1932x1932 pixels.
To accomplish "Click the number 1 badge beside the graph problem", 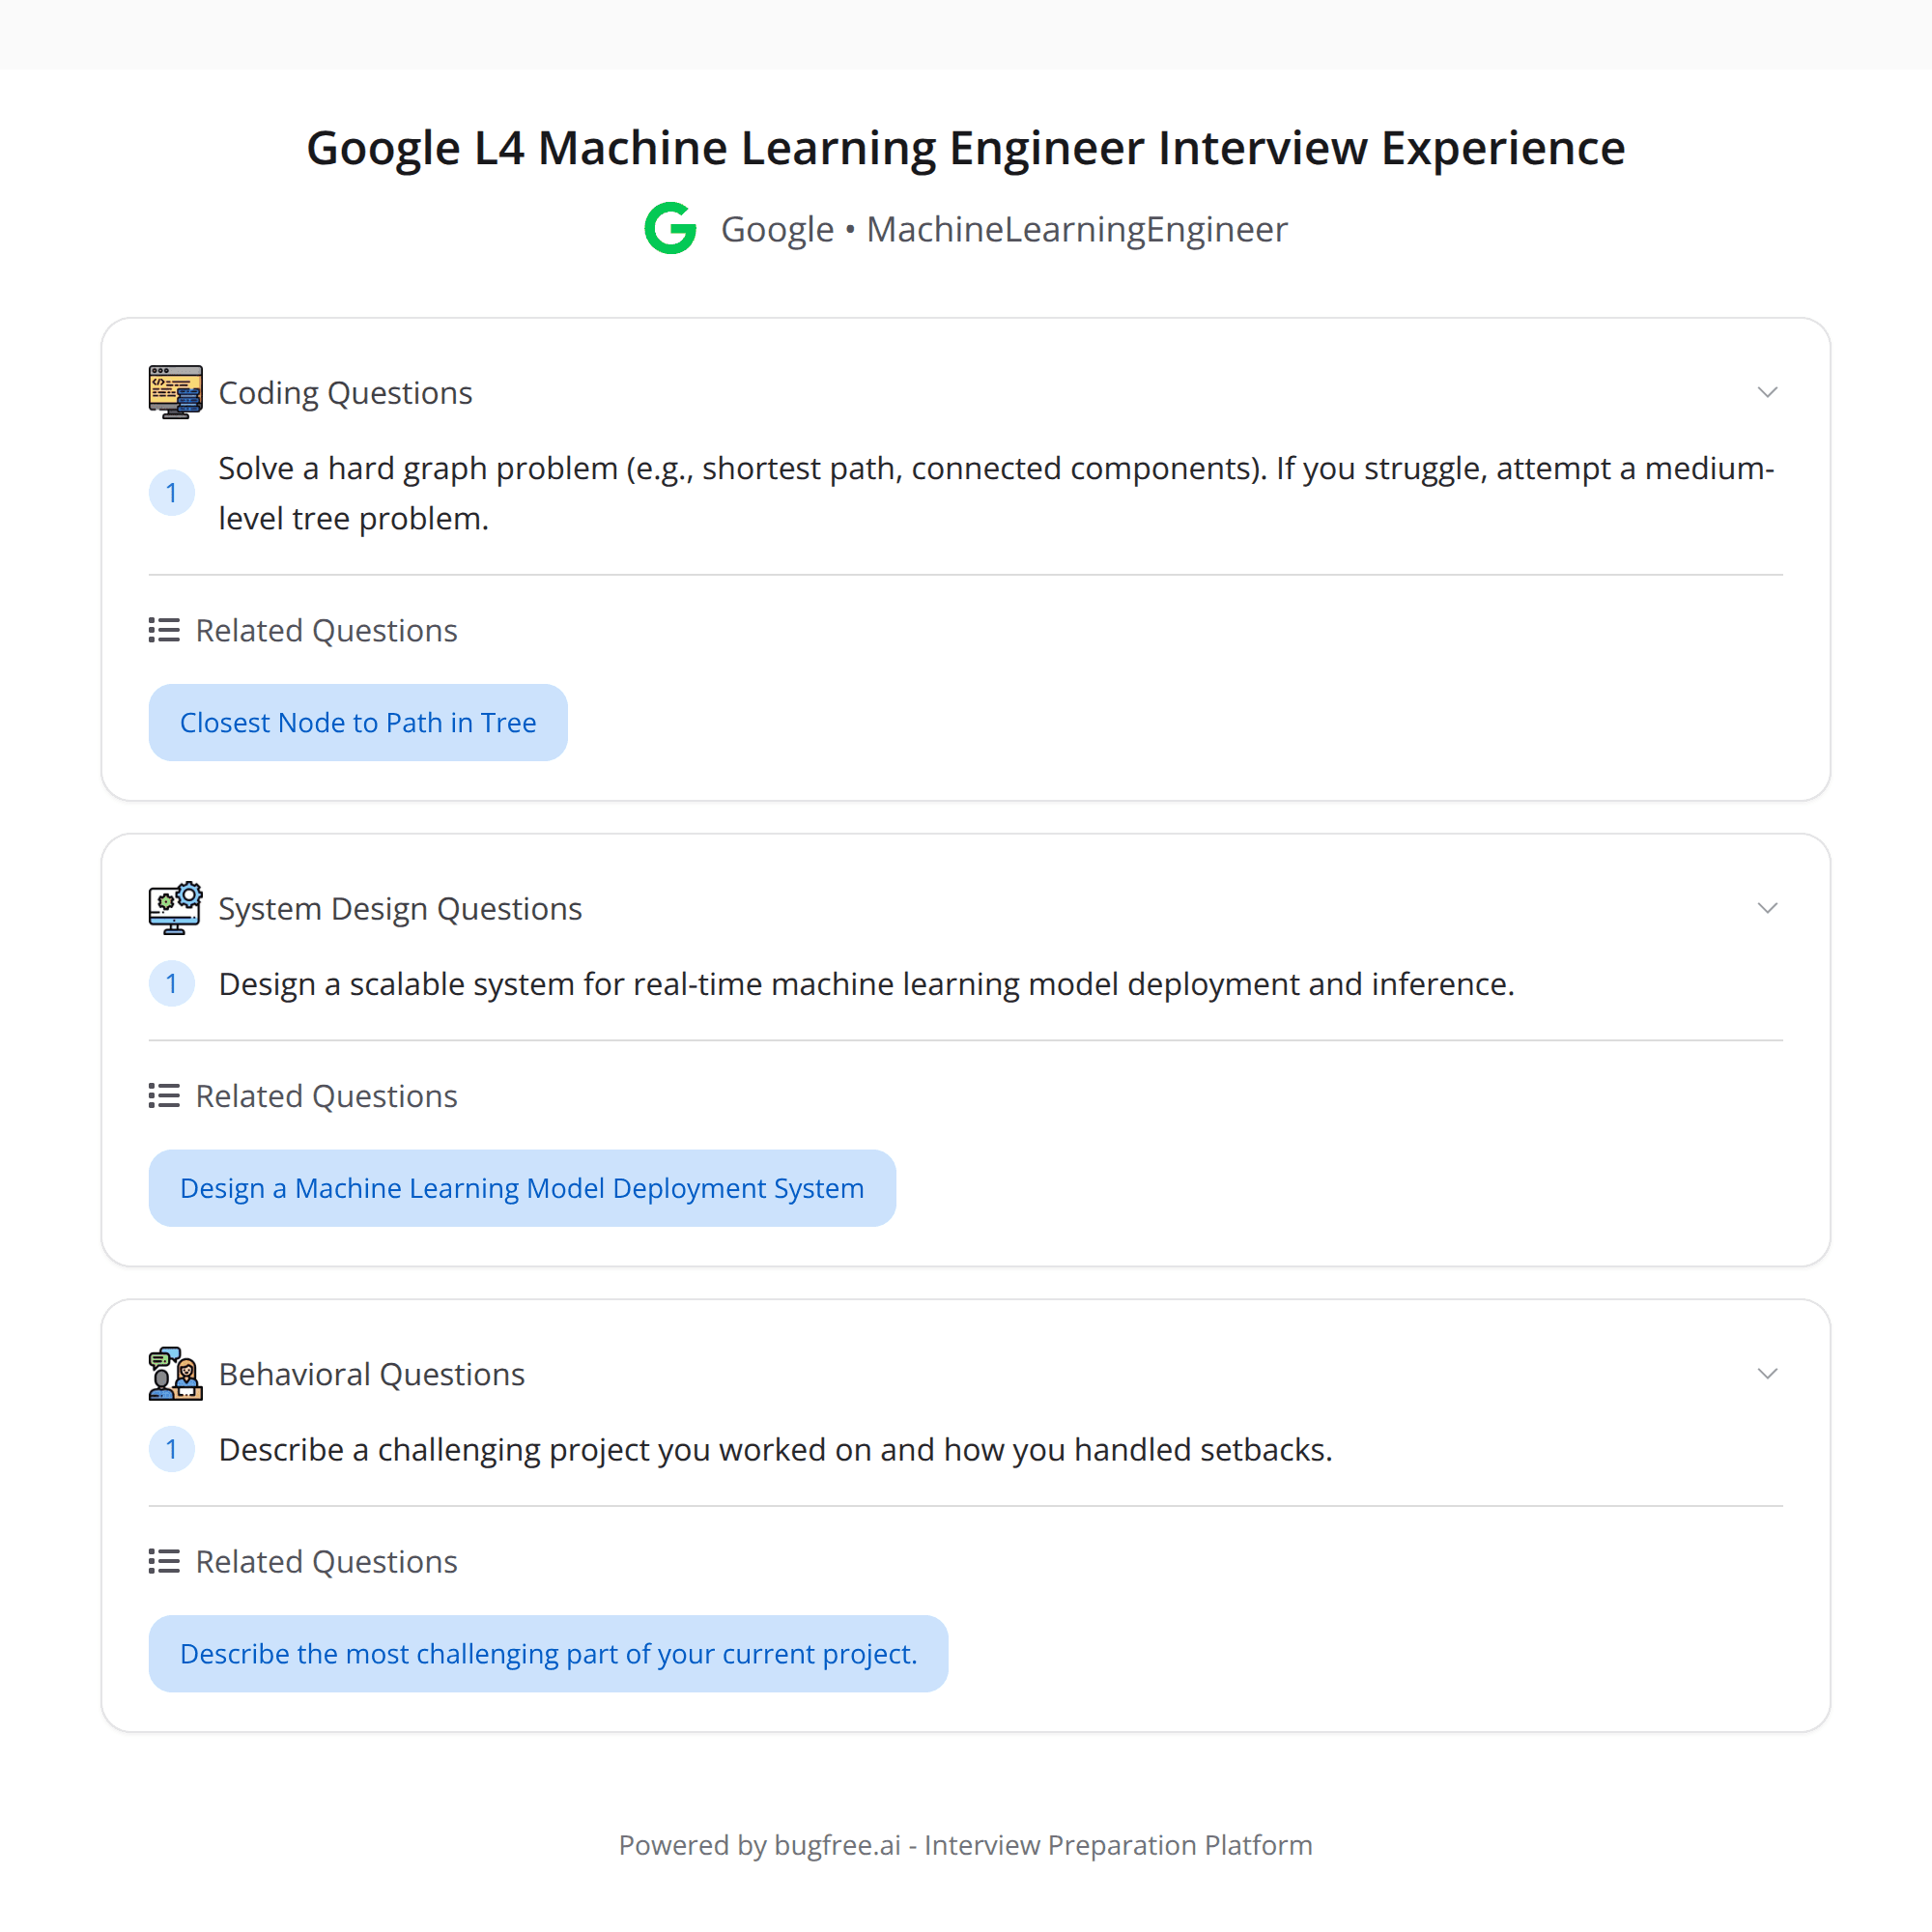I will click(172, 492).
